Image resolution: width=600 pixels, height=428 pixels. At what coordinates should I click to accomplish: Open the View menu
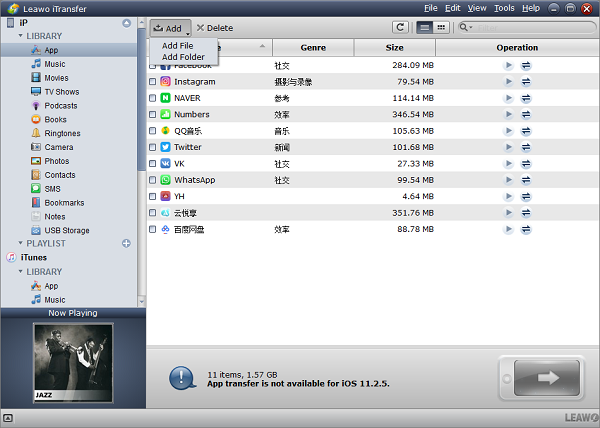(x=477, y=8)
